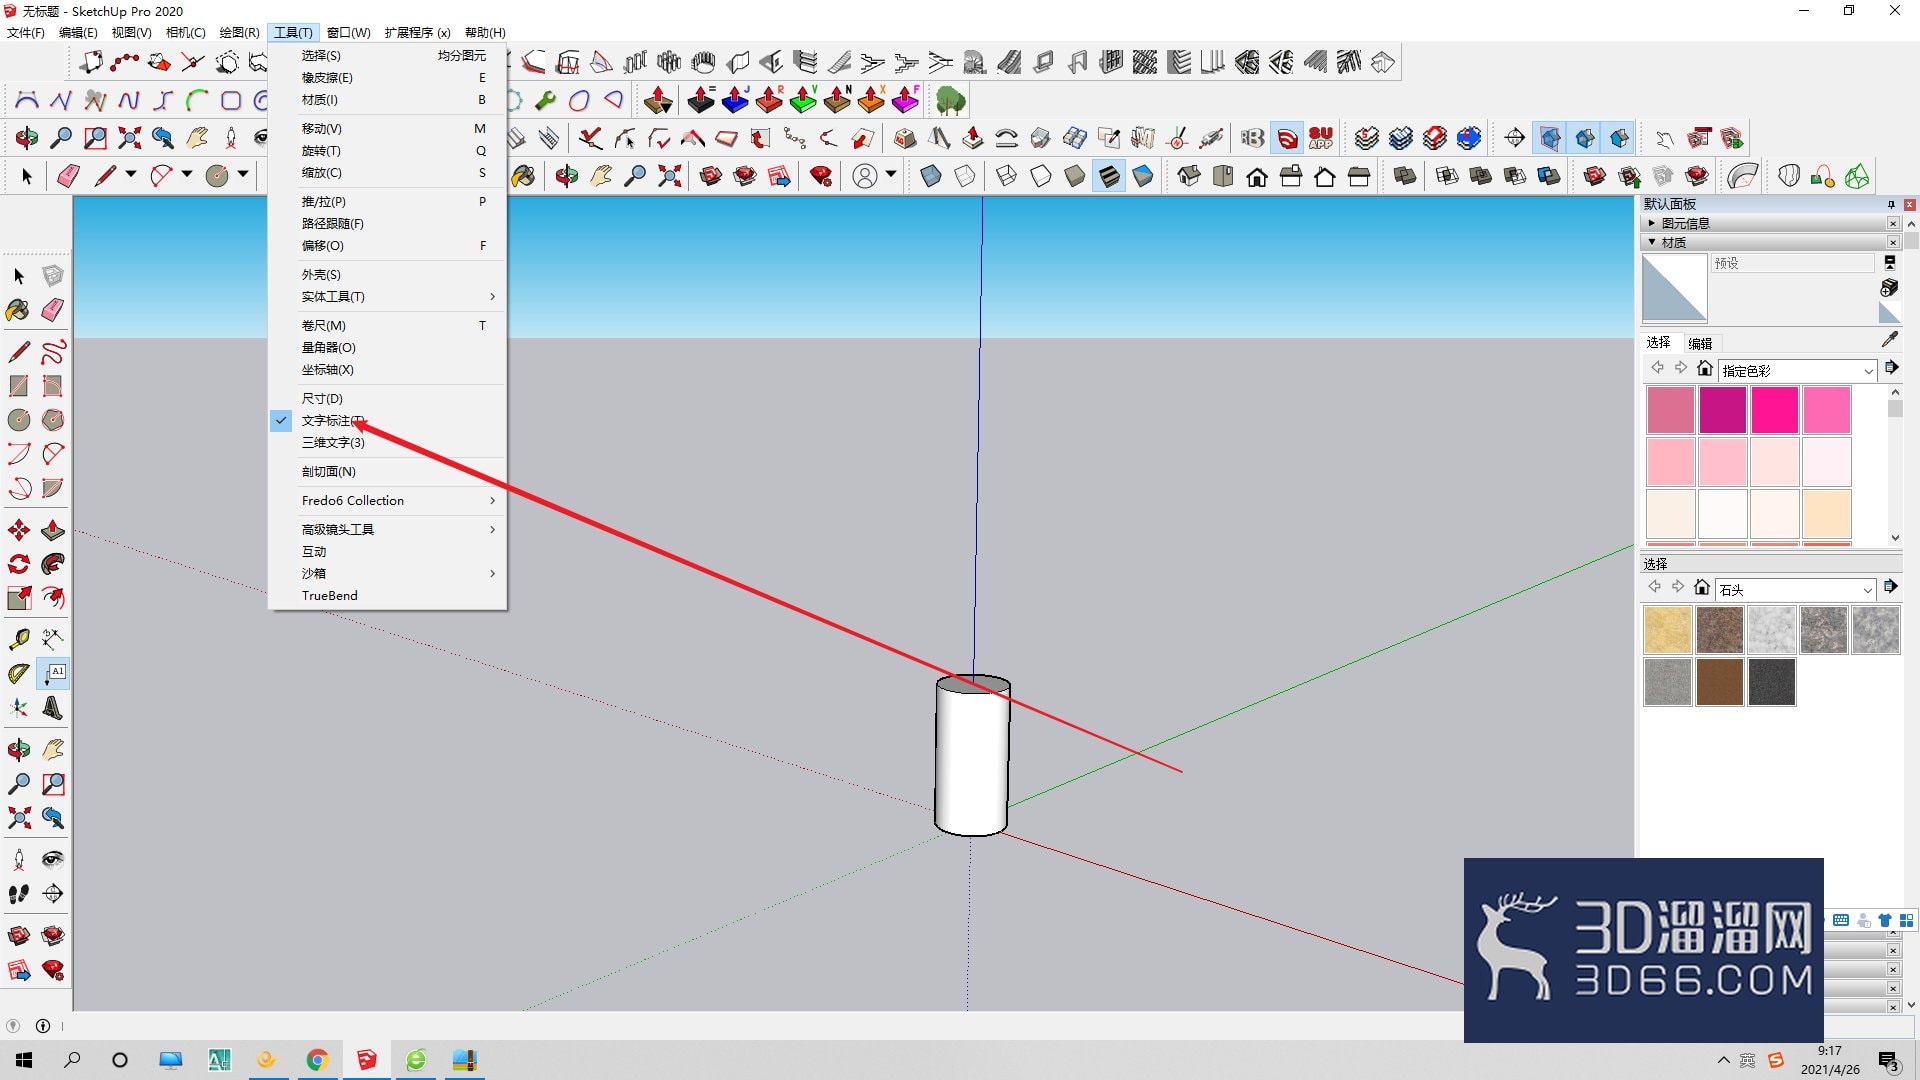Select the Eraser tool in left toolbar
The height and width of the screenshot is (1080, 1920).
pyautogui.click(x=53, y=310)
